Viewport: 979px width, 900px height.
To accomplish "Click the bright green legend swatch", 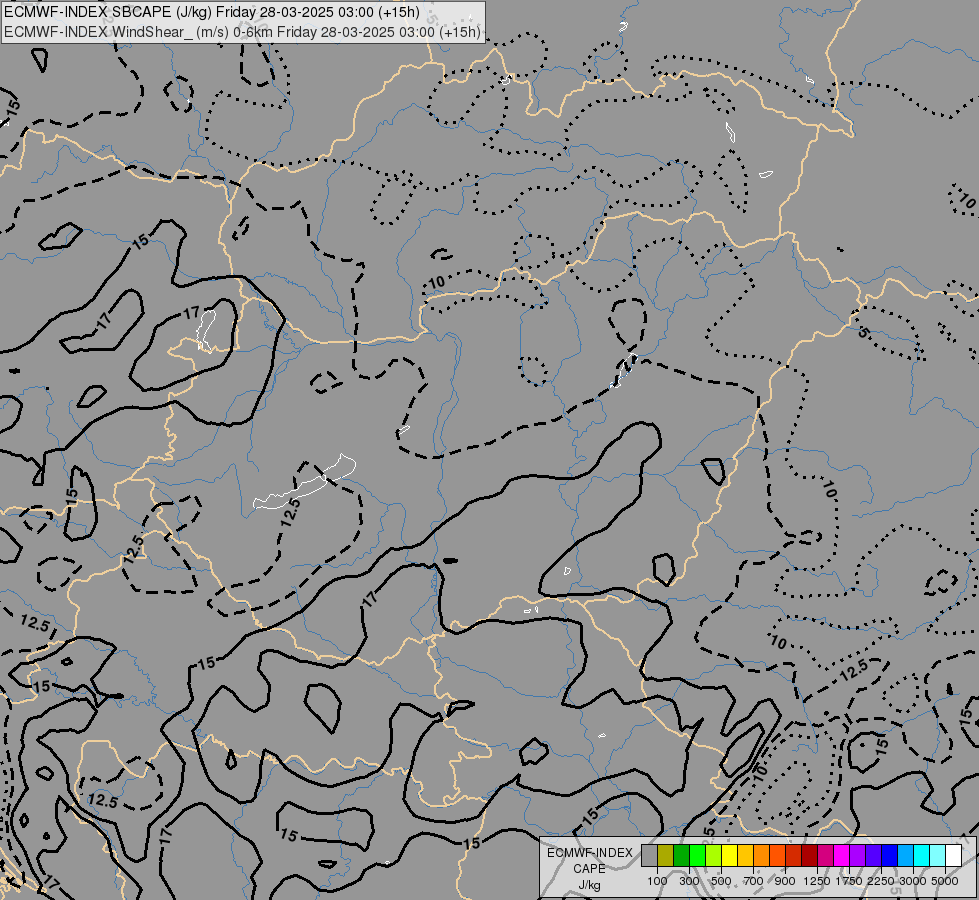I will coord(697,855).
